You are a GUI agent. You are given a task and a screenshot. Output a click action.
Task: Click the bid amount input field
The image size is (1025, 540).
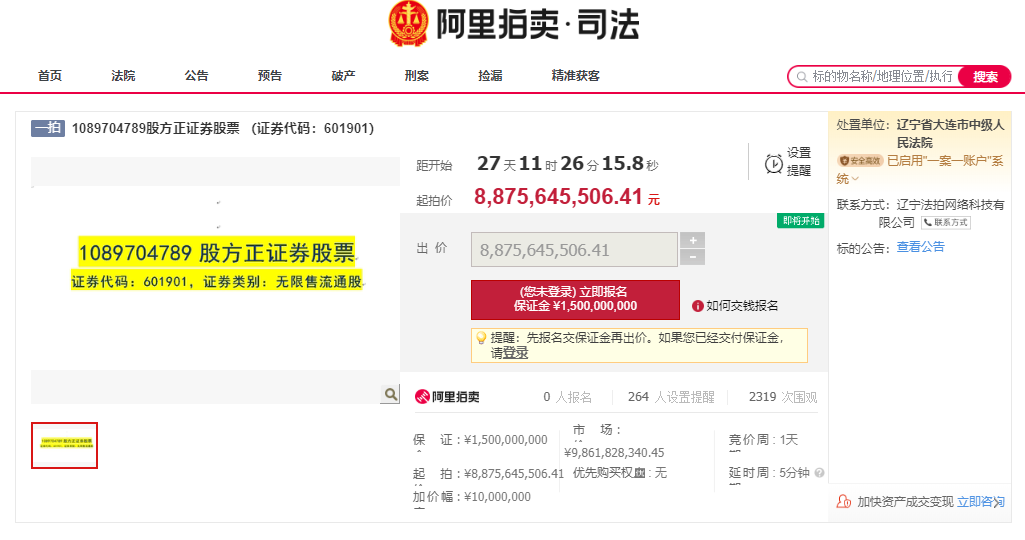click(574, 250)
